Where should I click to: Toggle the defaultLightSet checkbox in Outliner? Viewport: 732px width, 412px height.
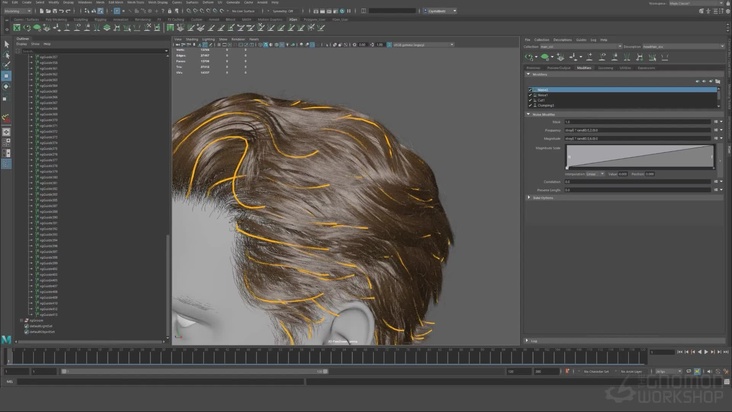pos(27,326)
